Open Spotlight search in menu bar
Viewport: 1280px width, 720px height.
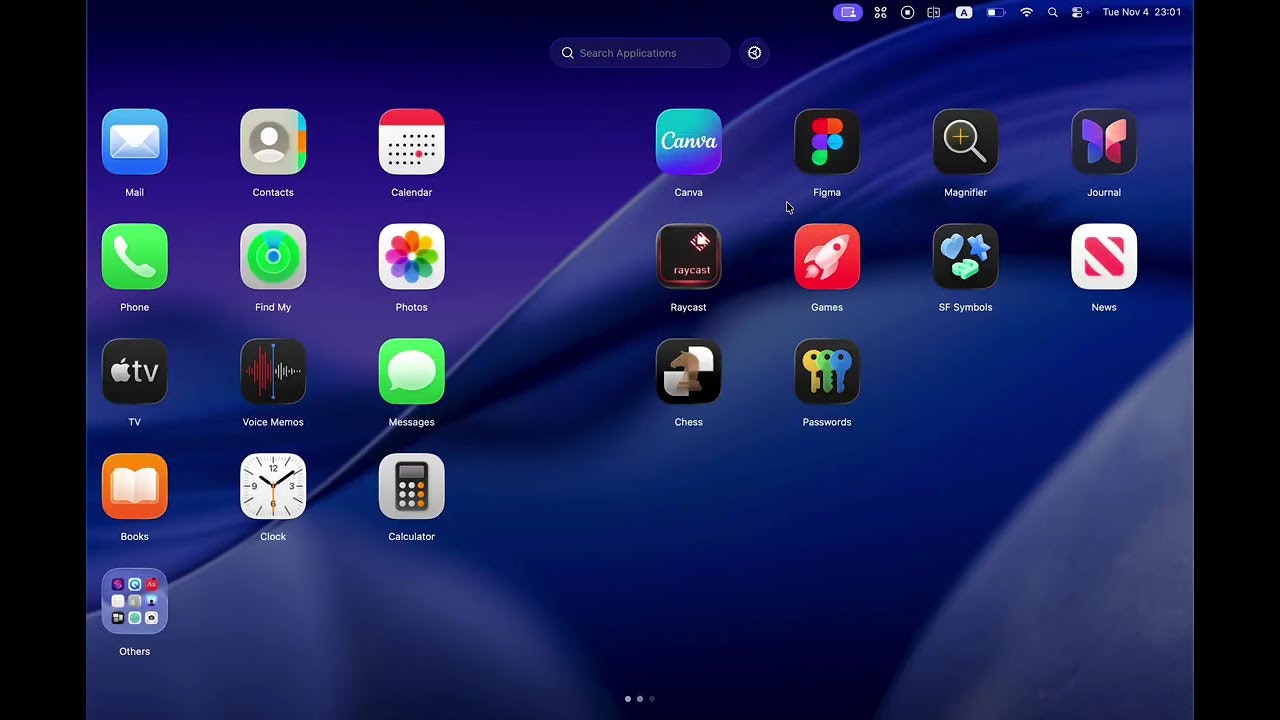tap(1052, 12)
